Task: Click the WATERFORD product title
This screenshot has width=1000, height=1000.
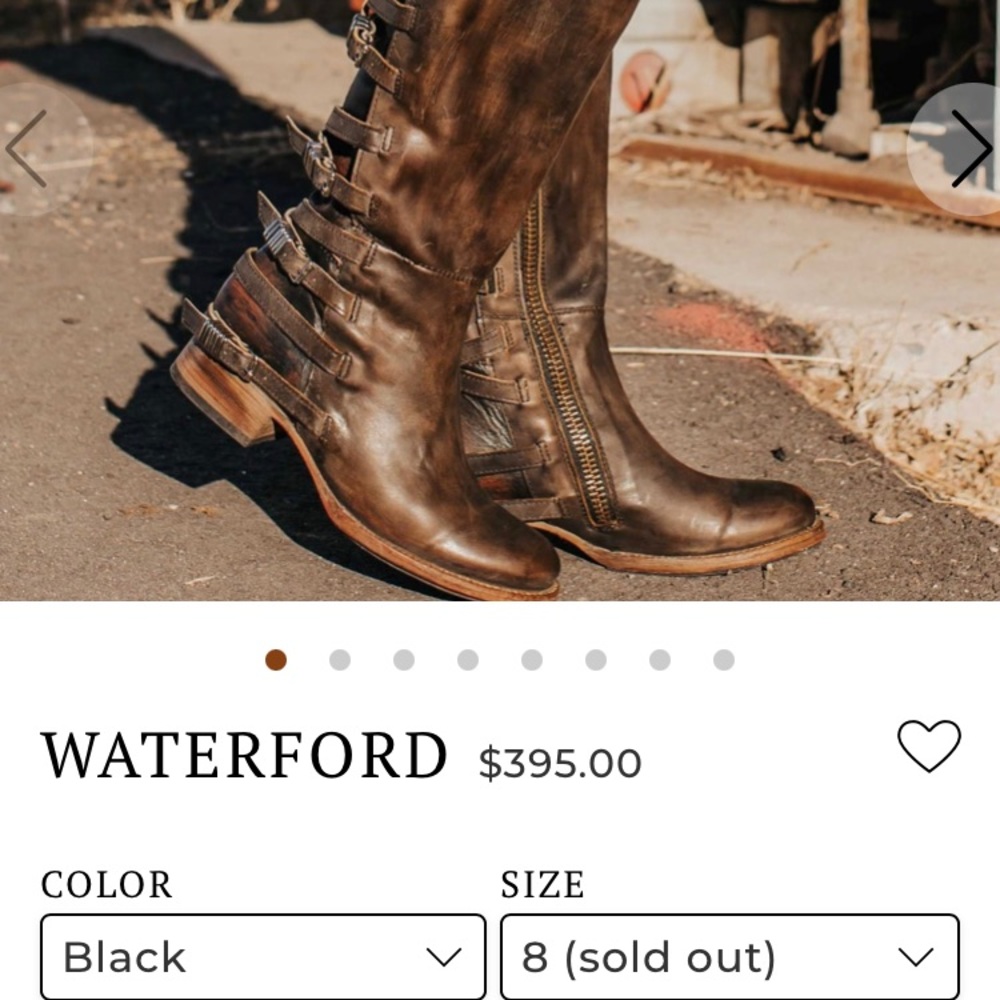Action: (x=244, y=756)
